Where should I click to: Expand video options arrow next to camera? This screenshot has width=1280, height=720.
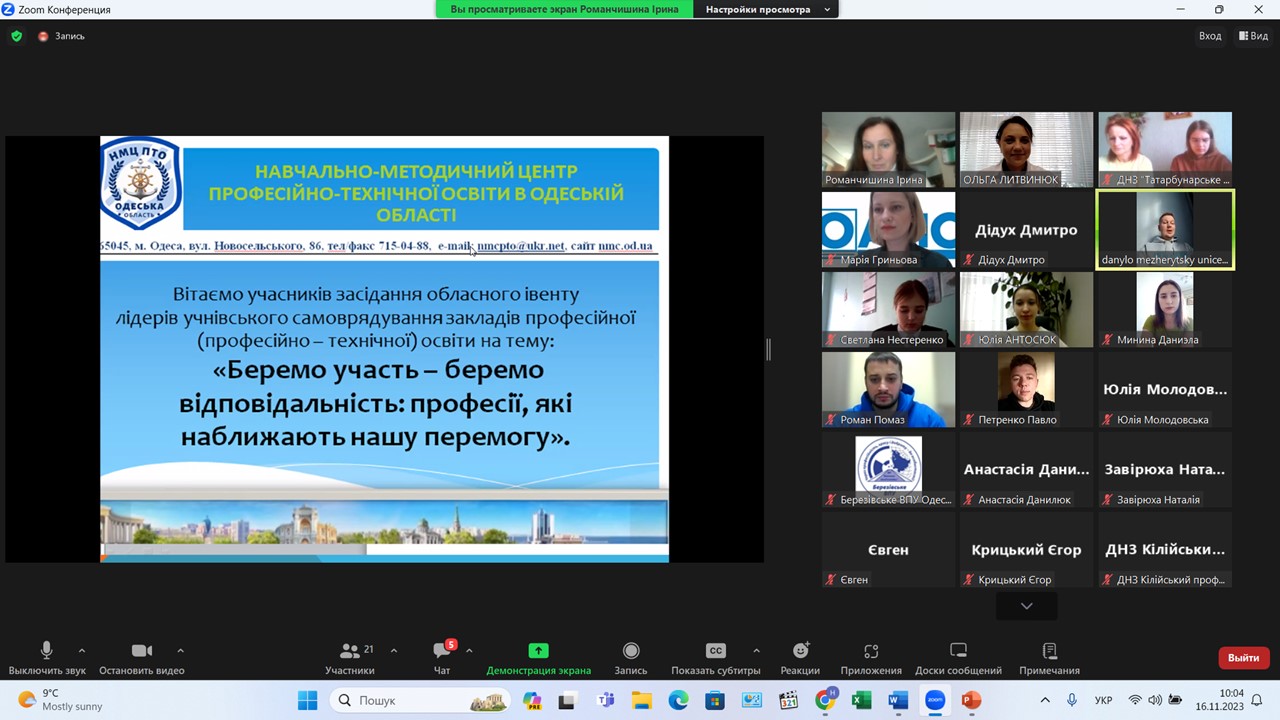(180, 650)
